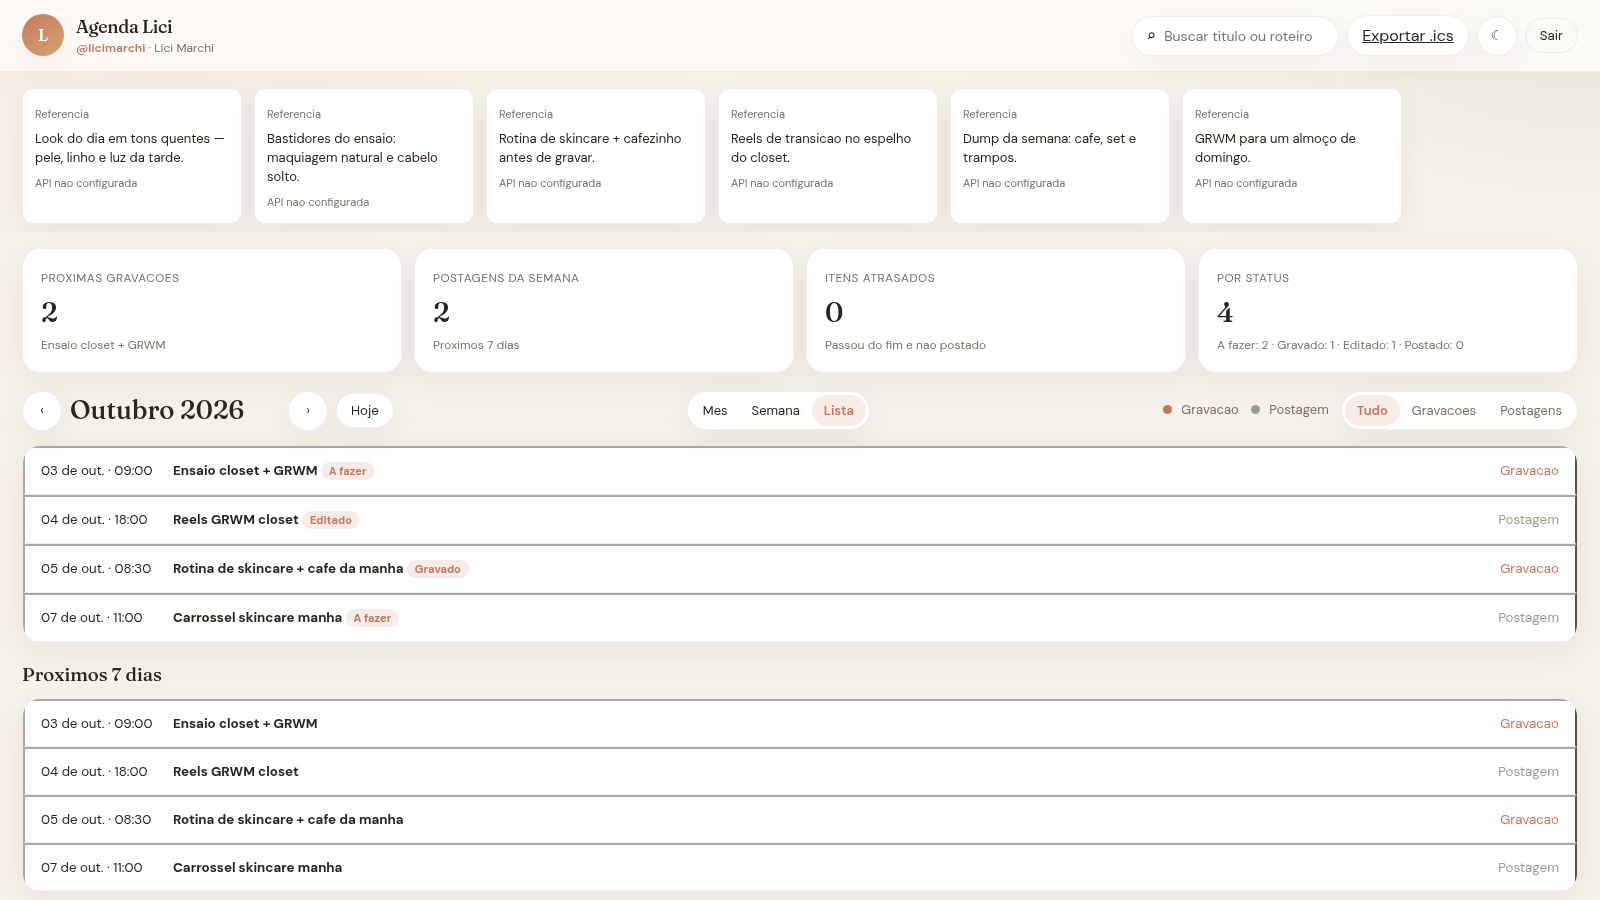Open 'Rotina de skincare + cafe da manha' October entry

(800, 569)
